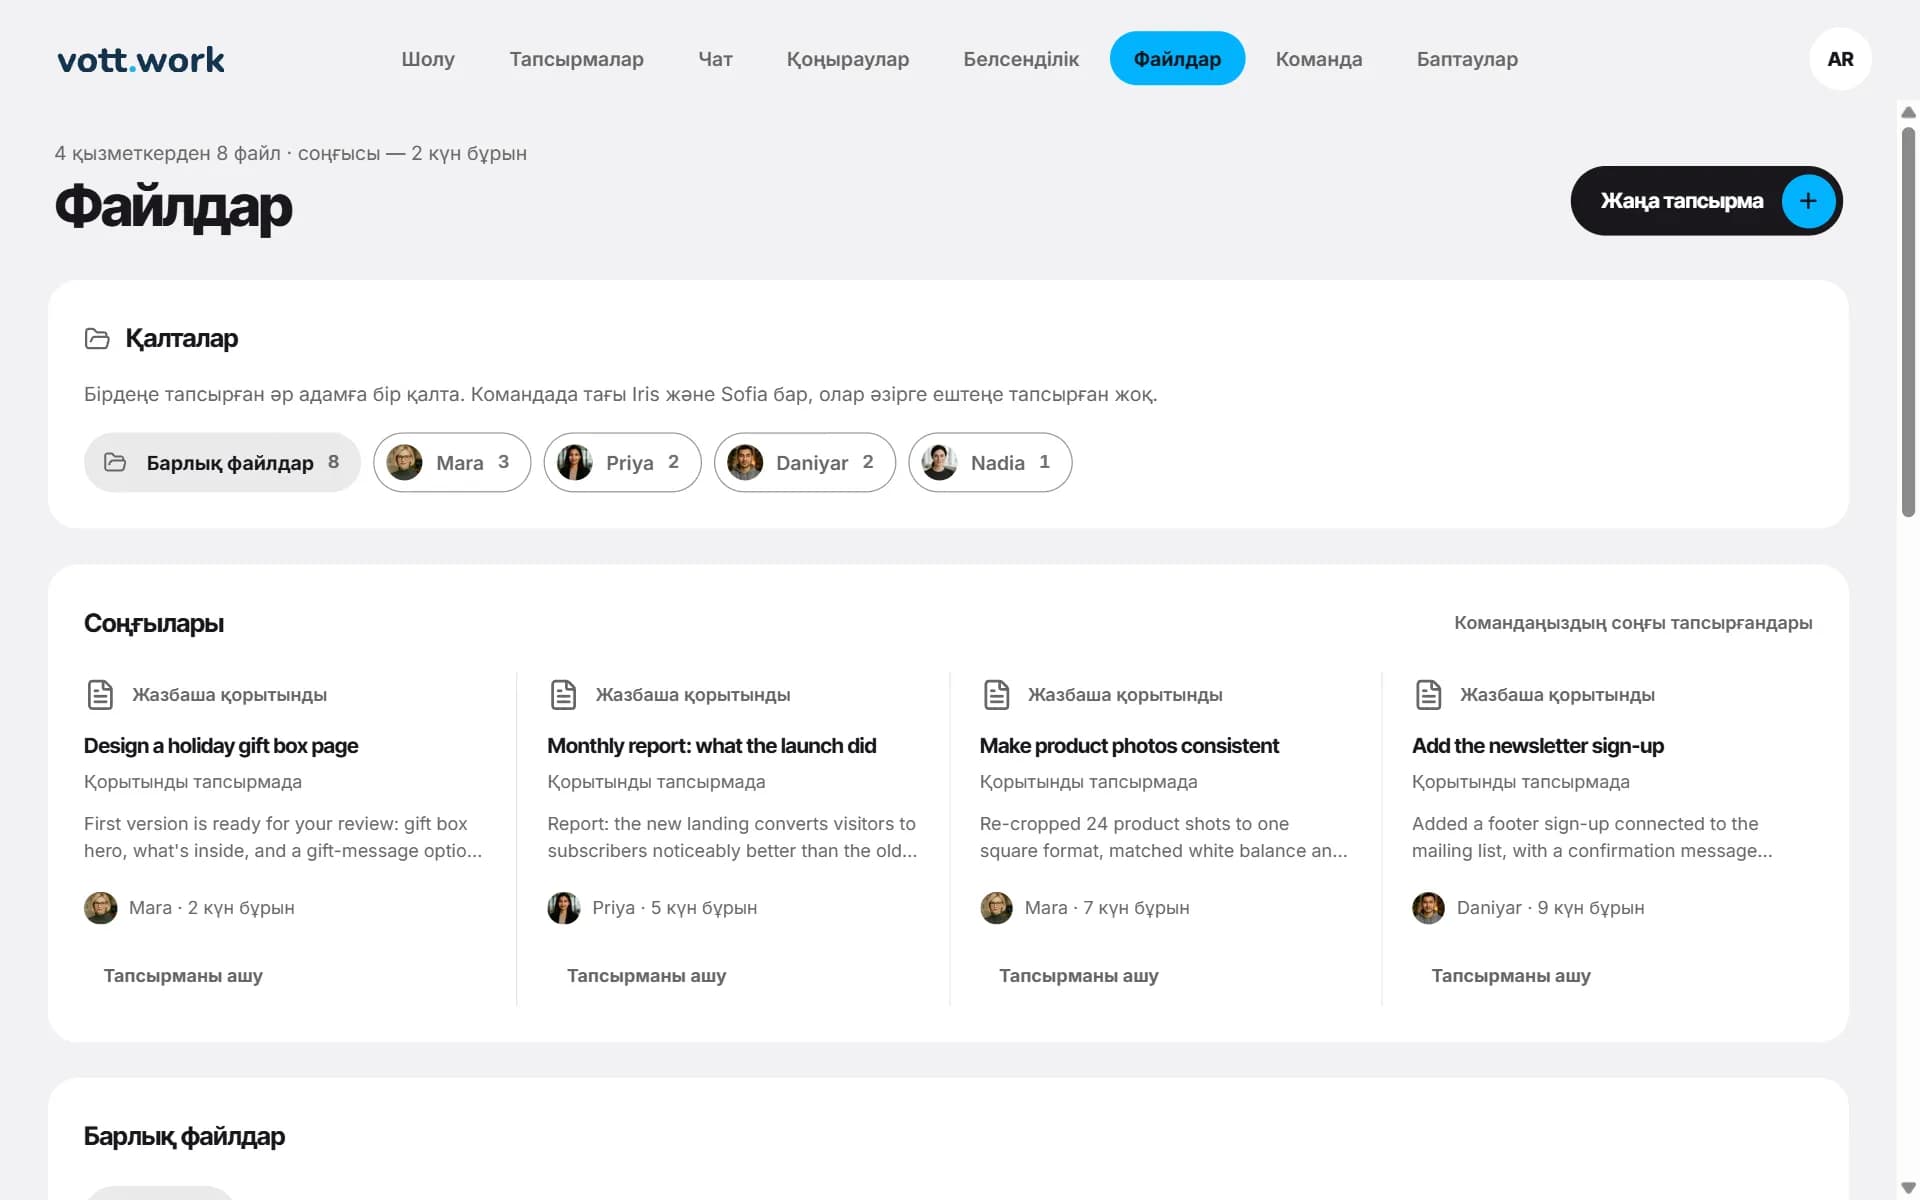Filter files by Daniyar 2 folder

(804, 462)
